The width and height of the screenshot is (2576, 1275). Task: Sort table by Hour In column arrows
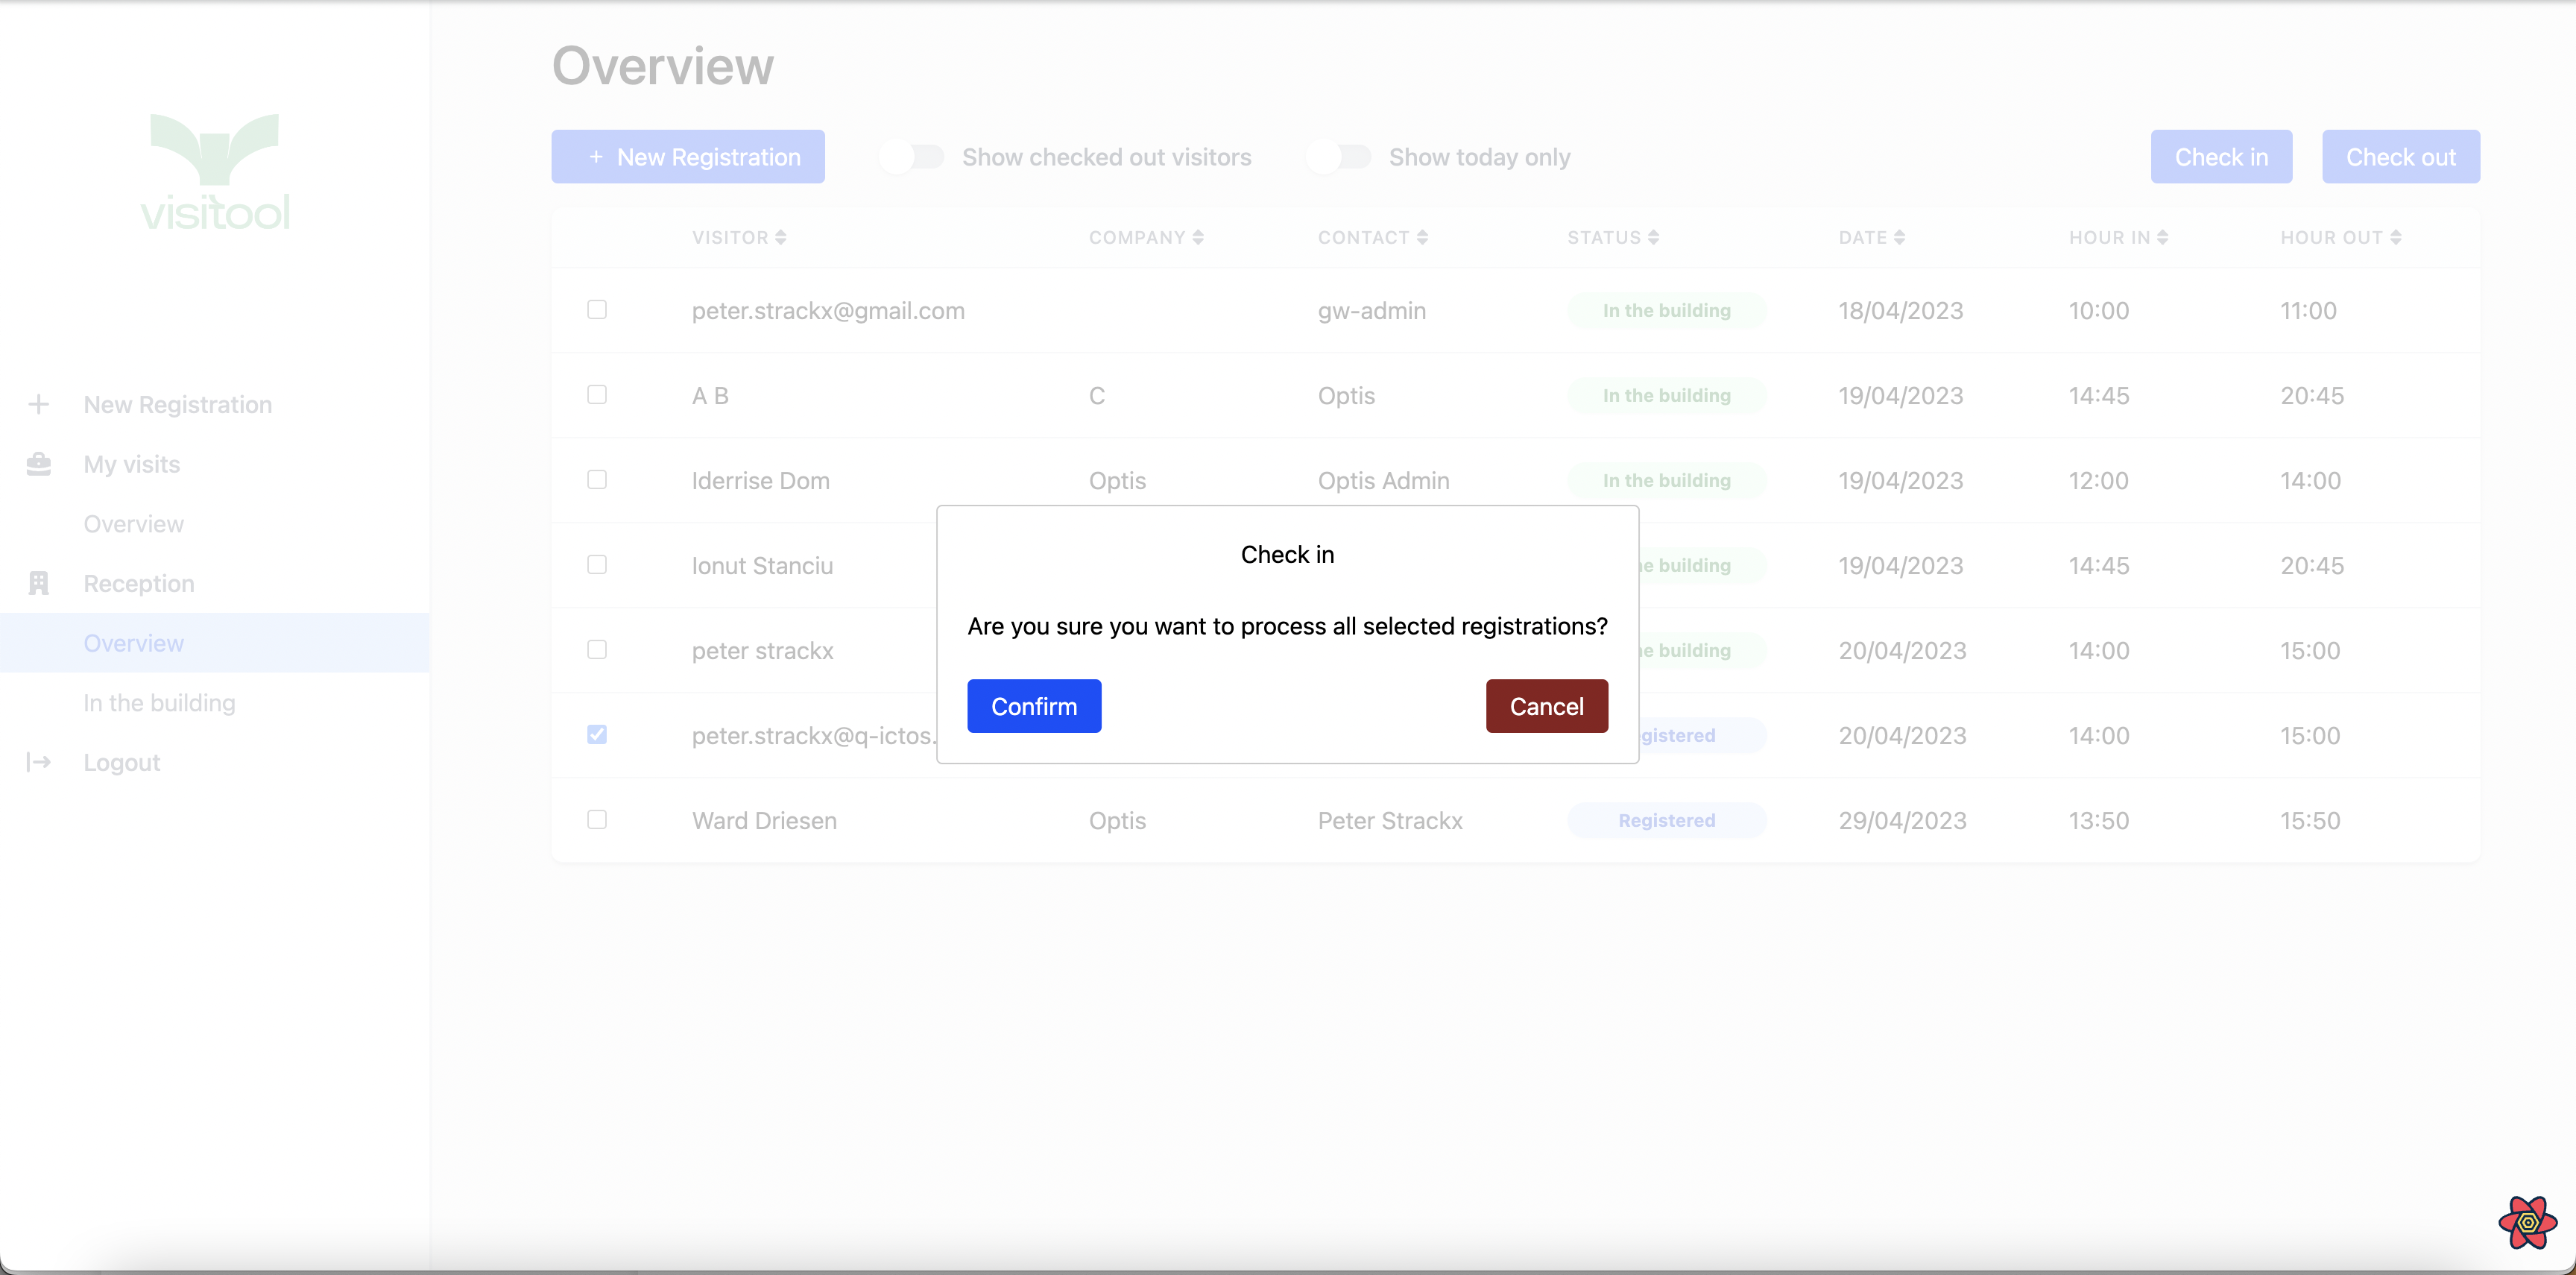tap(2162, 237)
